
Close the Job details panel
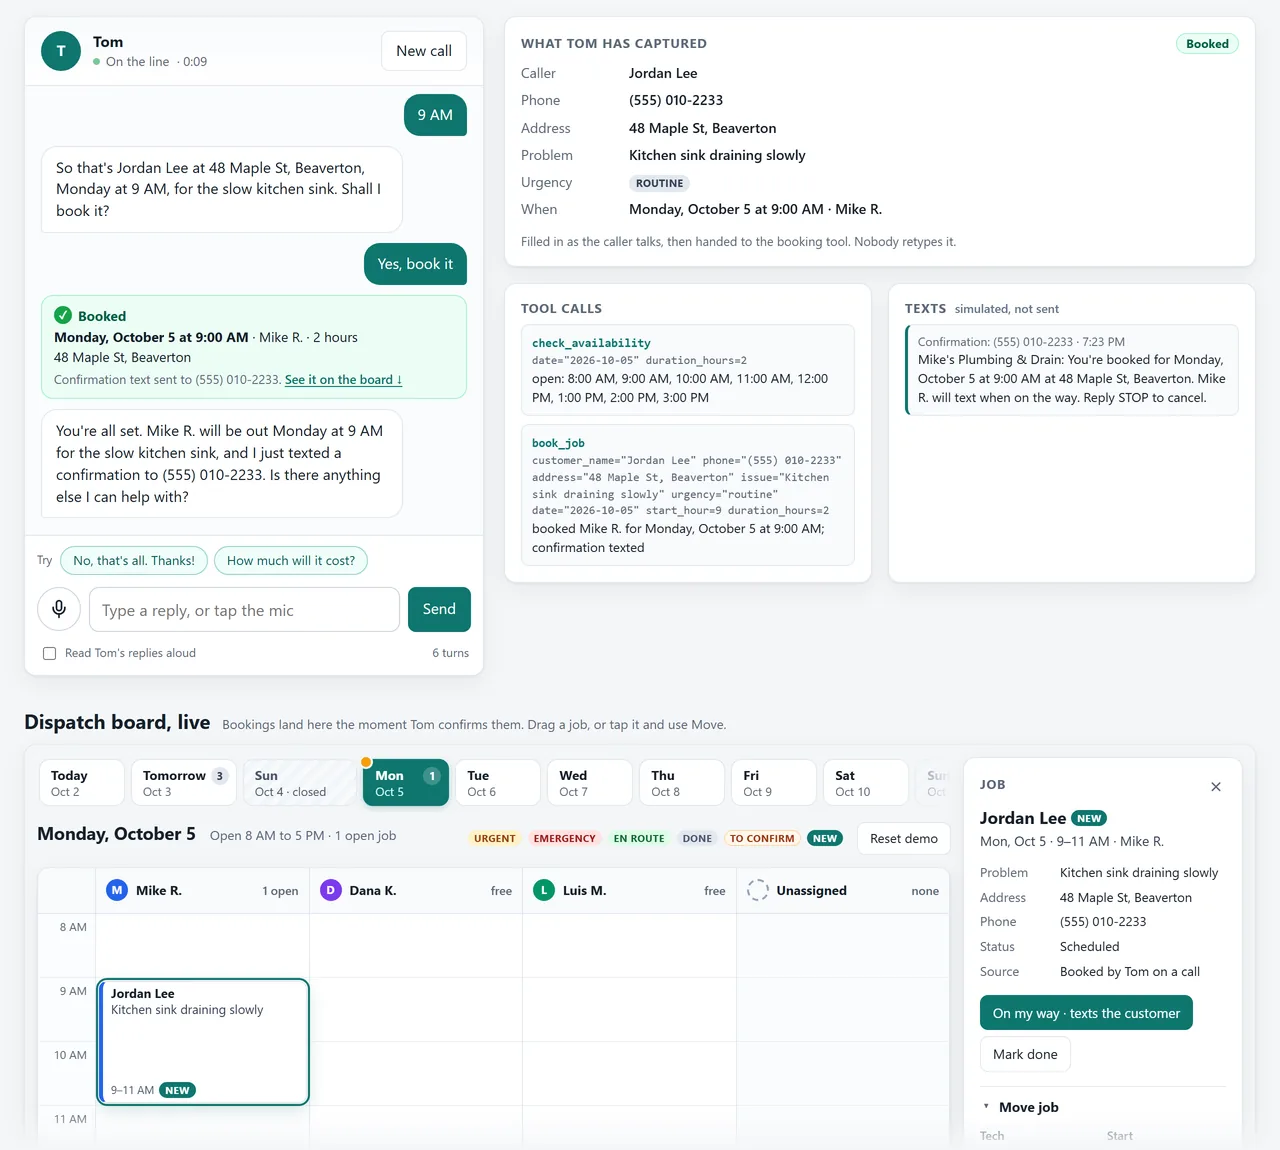1216,787
